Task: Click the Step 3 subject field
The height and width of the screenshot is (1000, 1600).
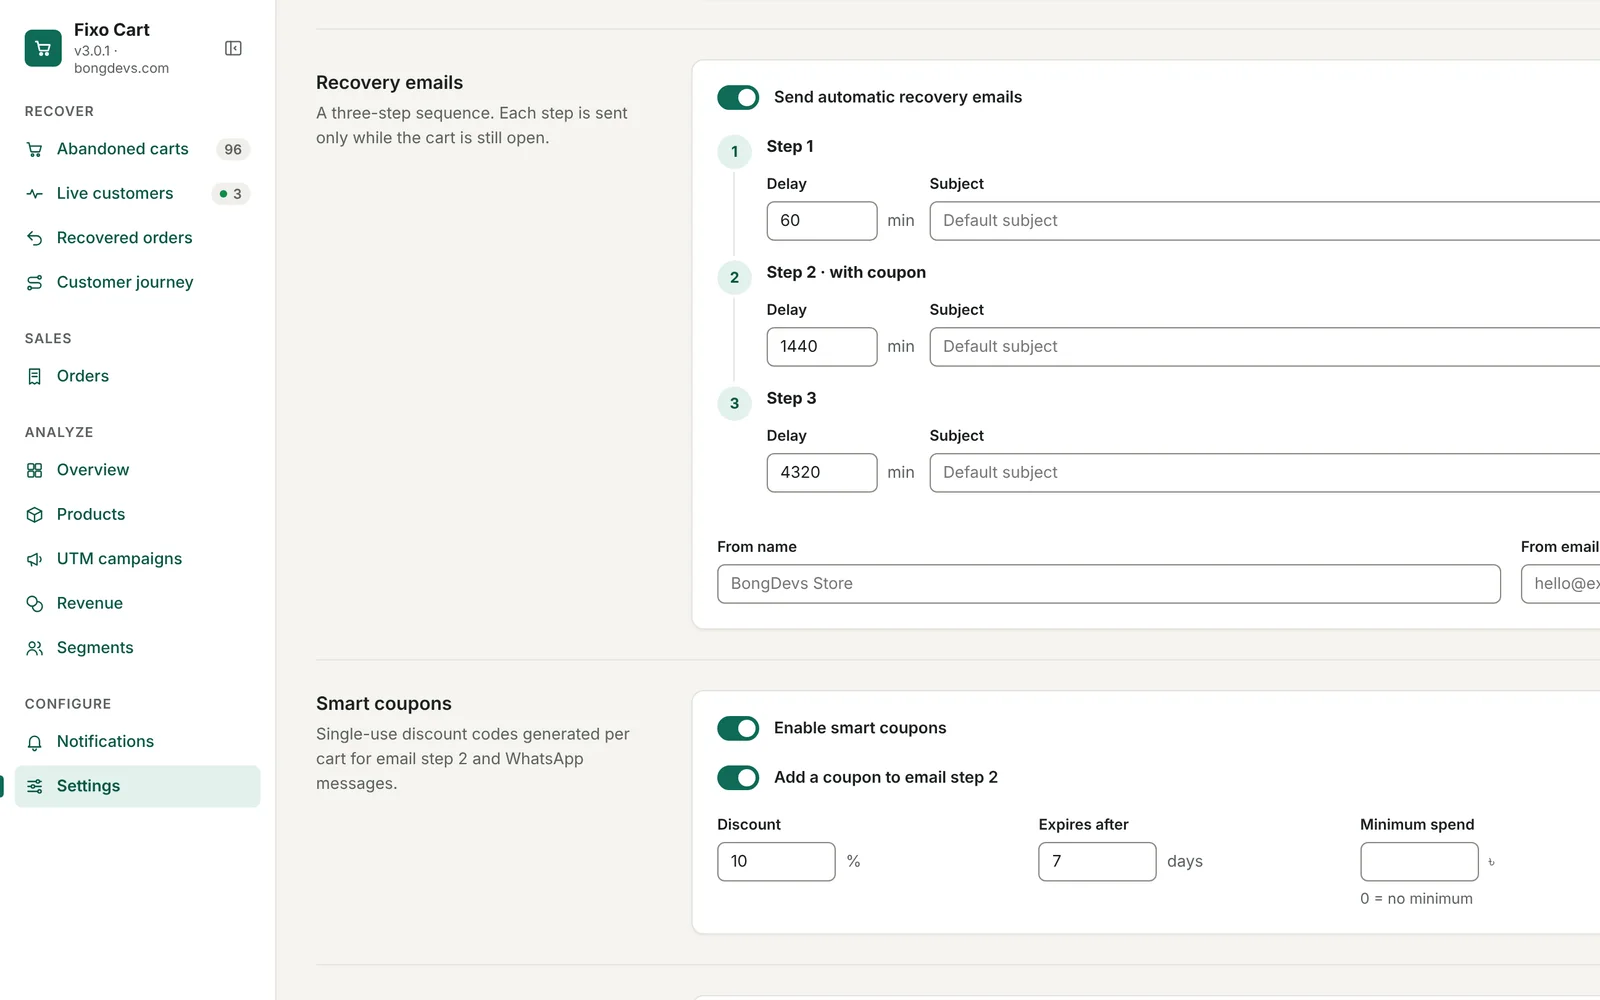Action: click(x=1265, y=473)
